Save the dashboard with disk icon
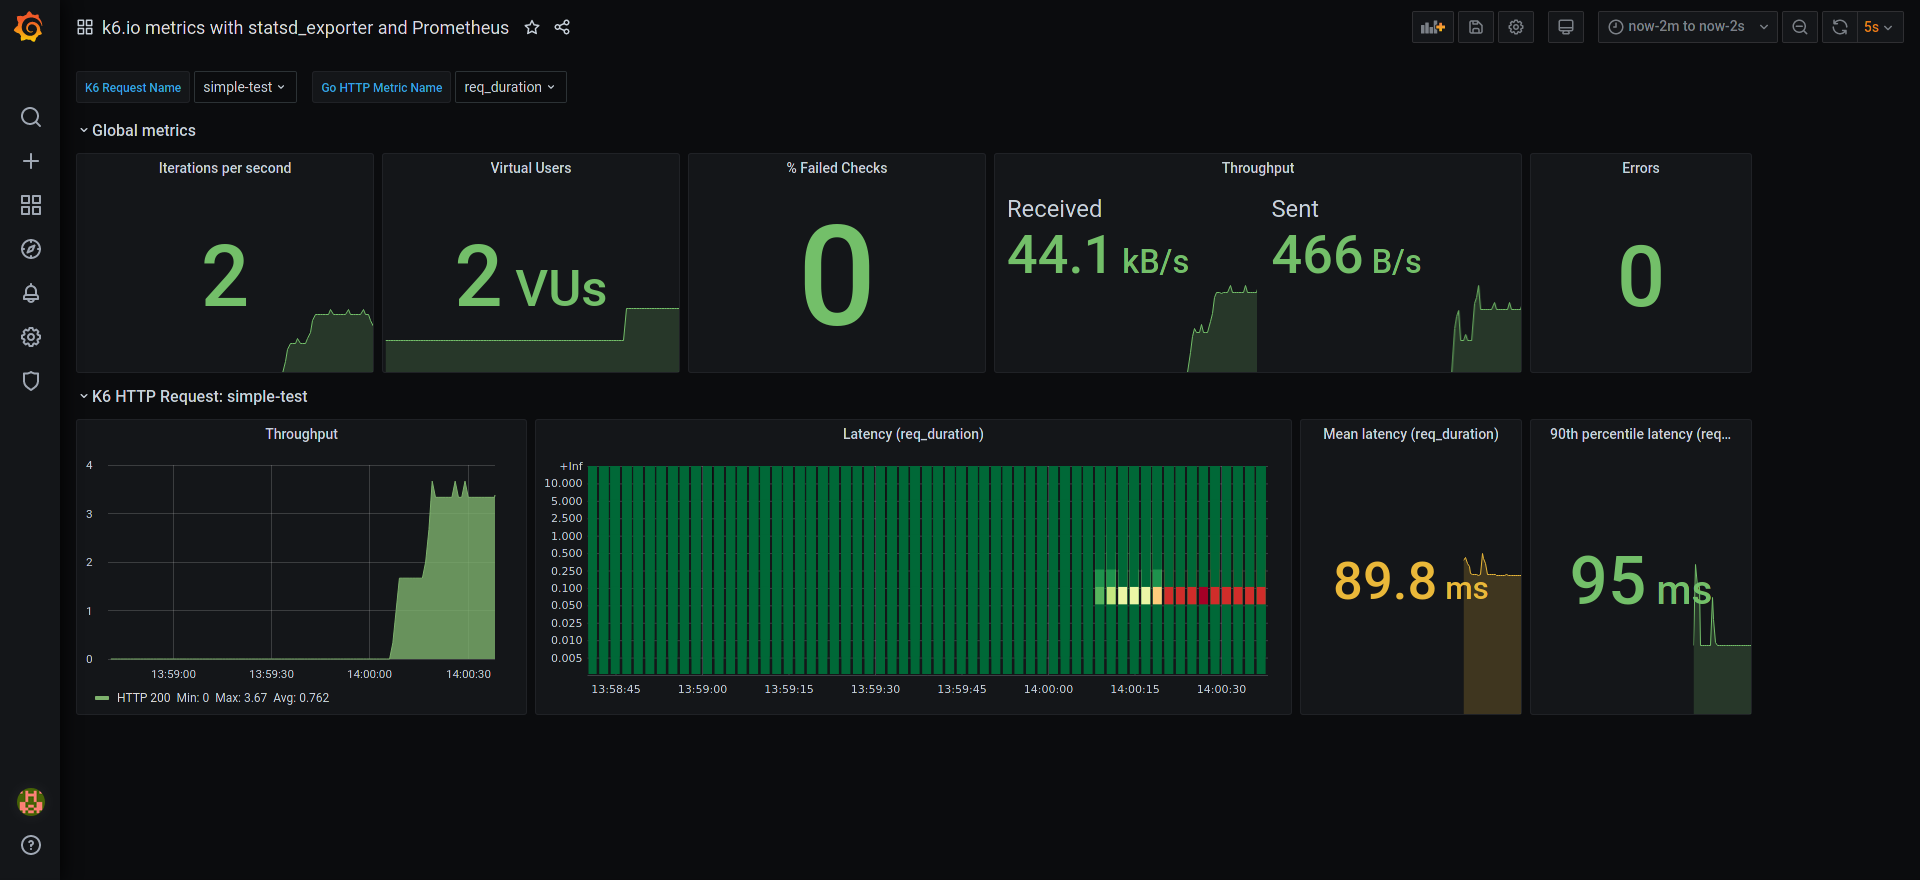1920x880 pixels. (1475, 27)
